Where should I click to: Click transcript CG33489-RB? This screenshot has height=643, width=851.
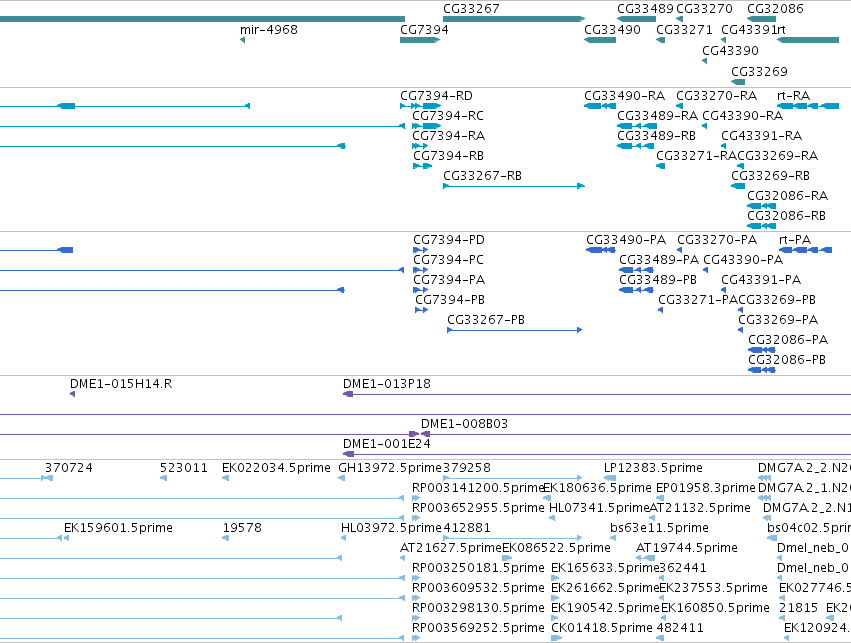pos(656,136)
